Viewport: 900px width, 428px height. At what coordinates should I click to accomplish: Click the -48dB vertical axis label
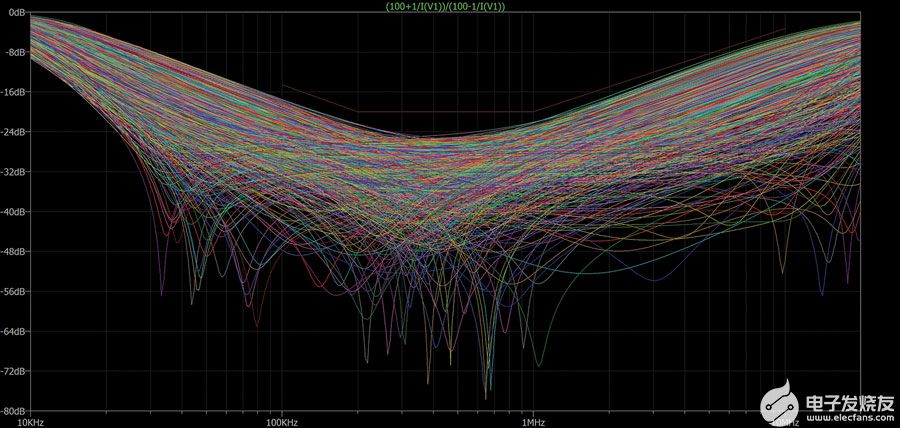click(13, 252)
